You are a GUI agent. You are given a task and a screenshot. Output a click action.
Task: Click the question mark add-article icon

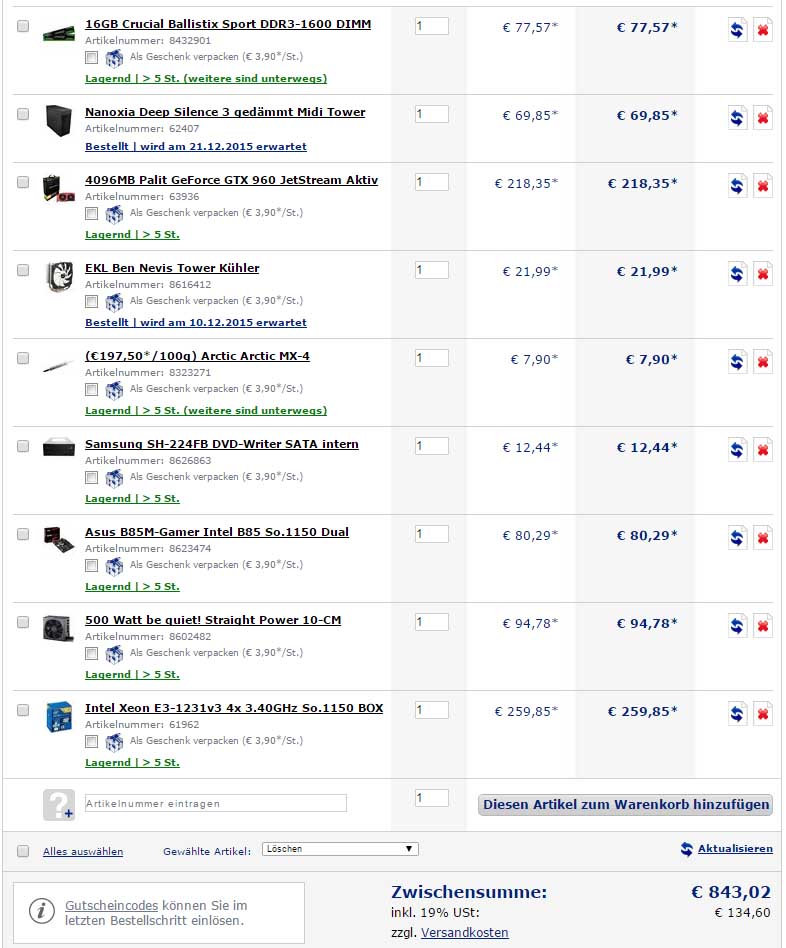pyautogui.click(x=59, y=805)
